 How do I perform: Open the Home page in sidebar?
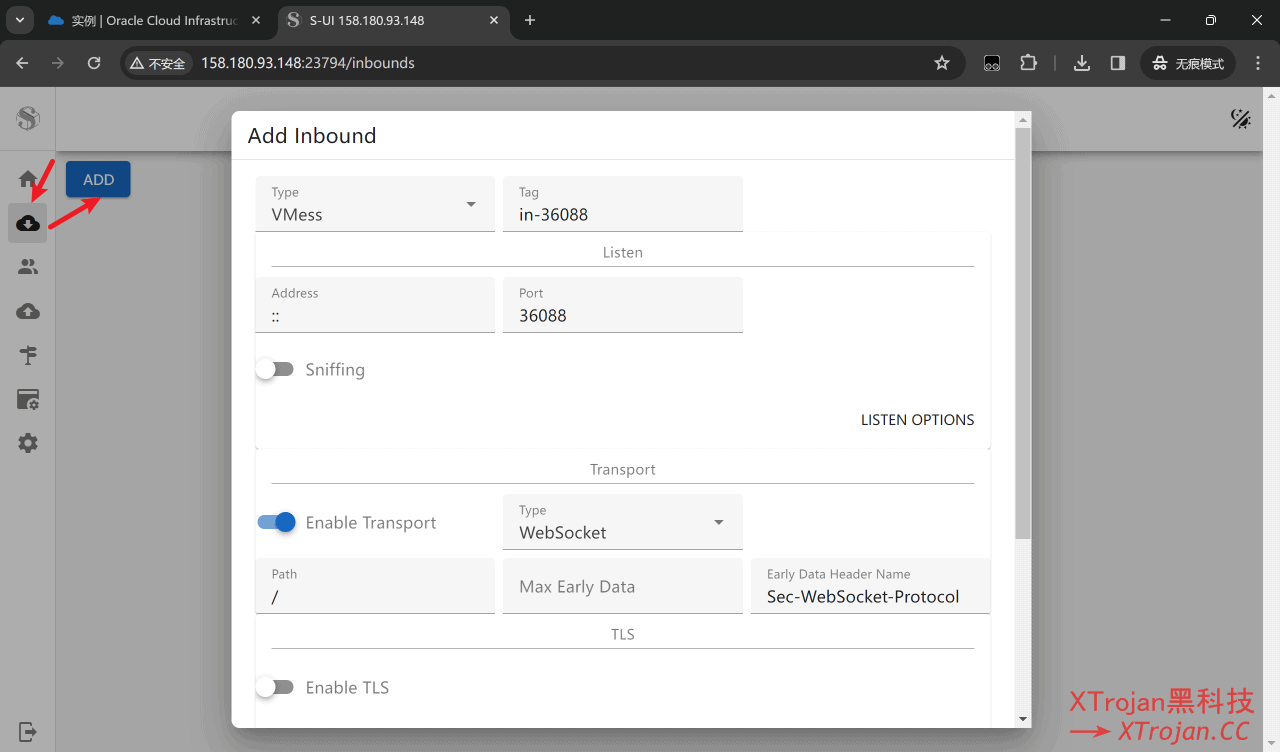[x=28, y=180]
